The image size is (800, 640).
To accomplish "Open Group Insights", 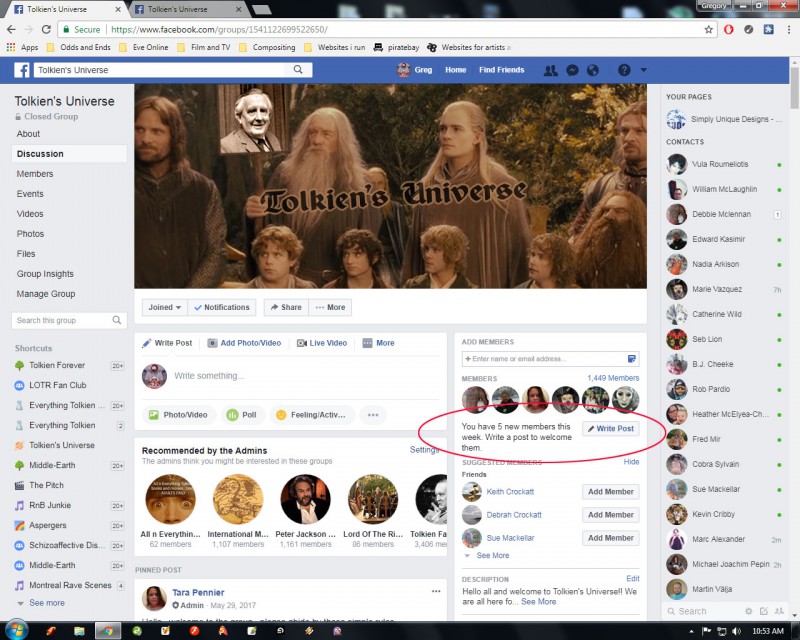I will [x=45, y=274].
